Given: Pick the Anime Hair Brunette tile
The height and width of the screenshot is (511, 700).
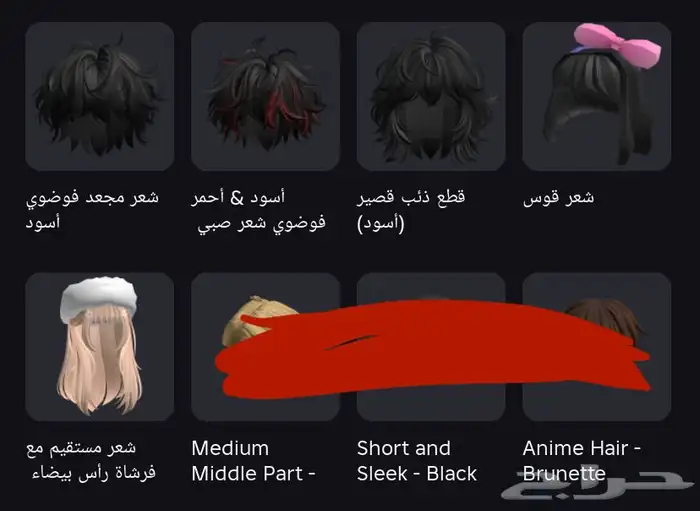Looking at the screenshot, I should coord(596,347).
